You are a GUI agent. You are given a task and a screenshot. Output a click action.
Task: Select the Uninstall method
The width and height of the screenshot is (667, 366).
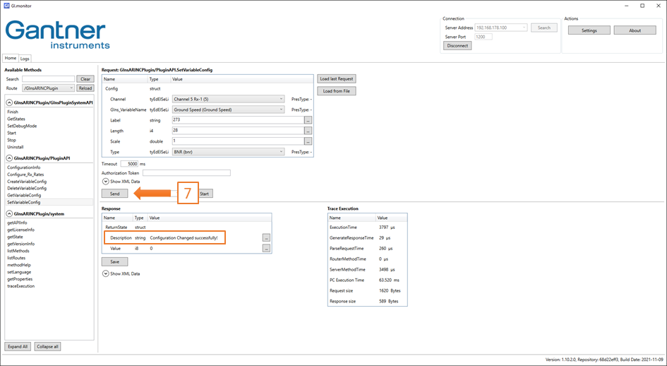coord(15,147)
